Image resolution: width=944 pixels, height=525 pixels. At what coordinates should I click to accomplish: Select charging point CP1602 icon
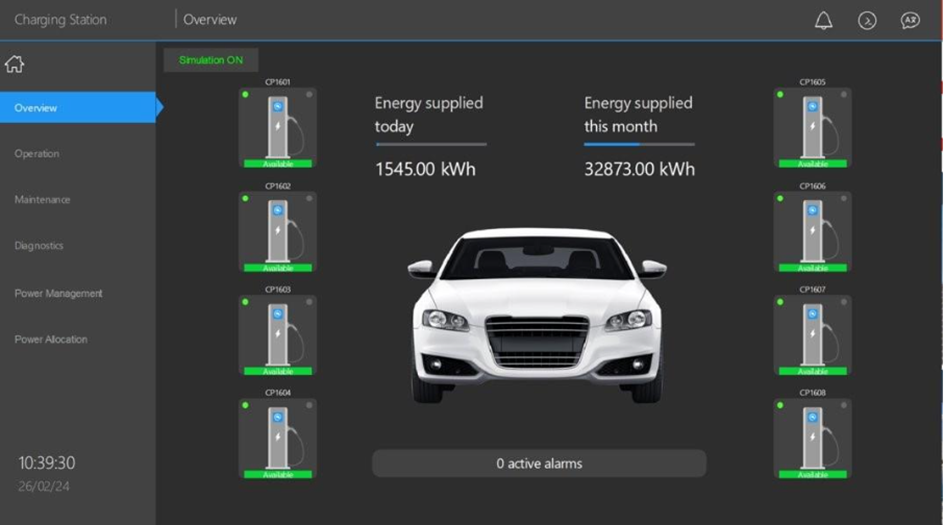point(277,231)
